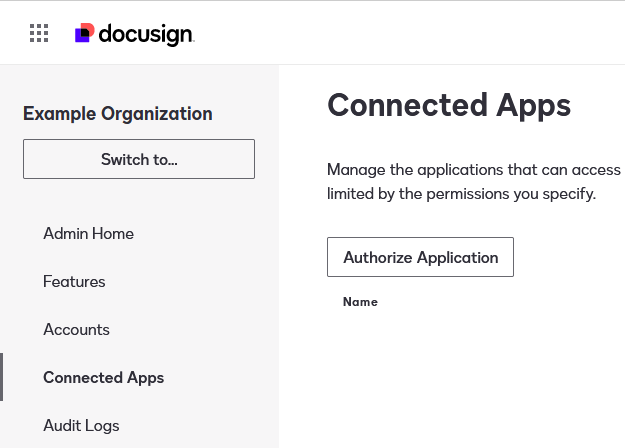Click the Example Organization title
Viewport: 625px width, 448px height.
pyautogui.click(x=118, y=114)
